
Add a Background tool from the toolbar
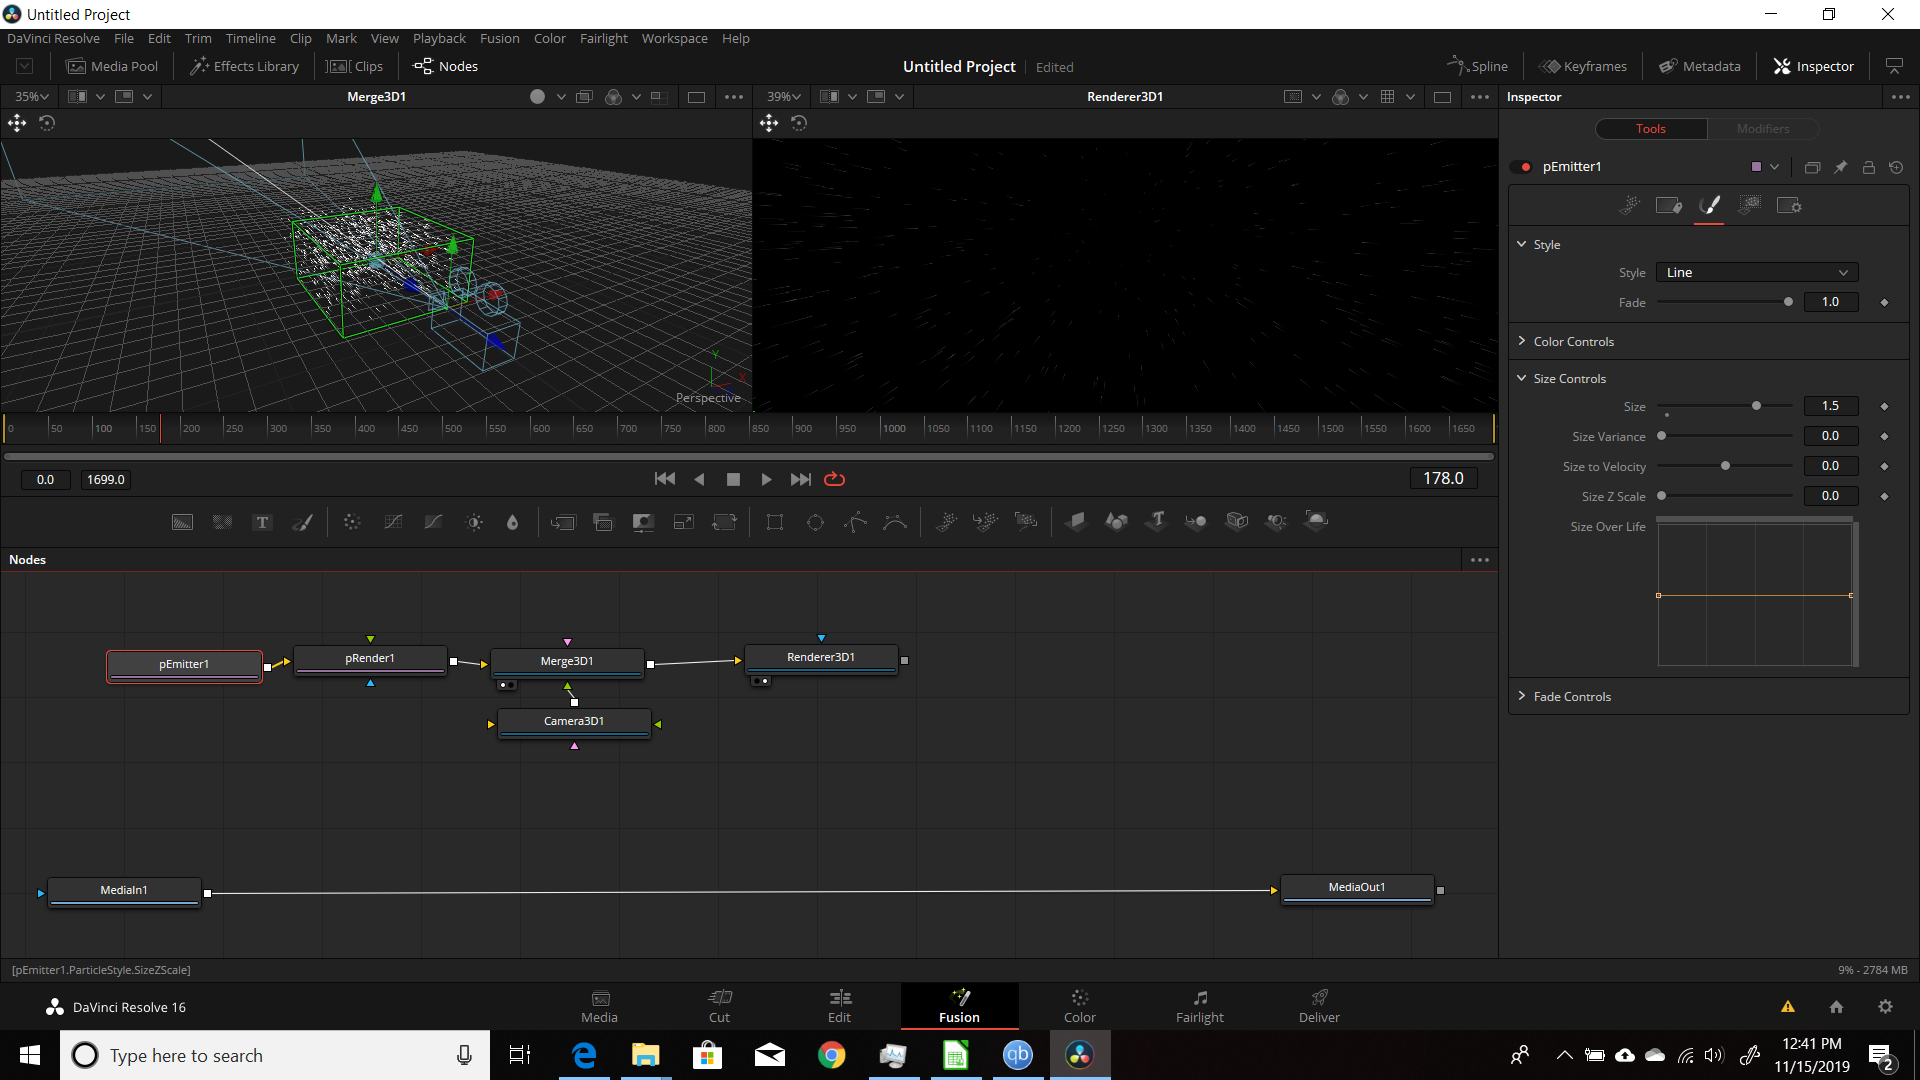(182, 522)
